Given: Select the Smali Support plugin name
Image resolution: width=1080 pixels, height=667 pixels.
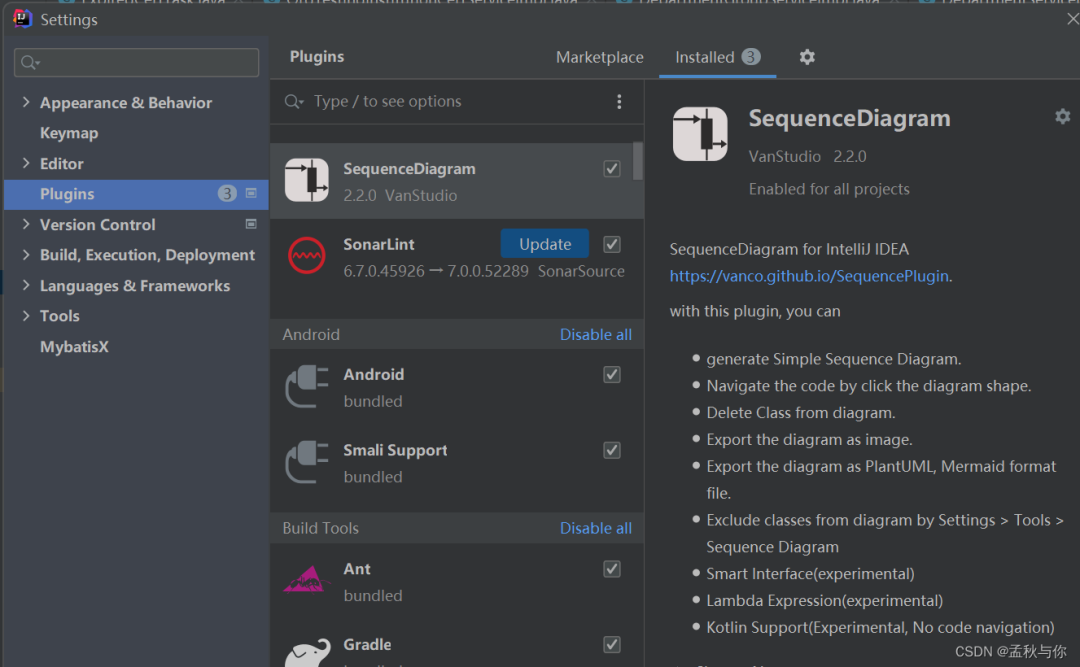Looking at the screenshot, I should 395,451.
